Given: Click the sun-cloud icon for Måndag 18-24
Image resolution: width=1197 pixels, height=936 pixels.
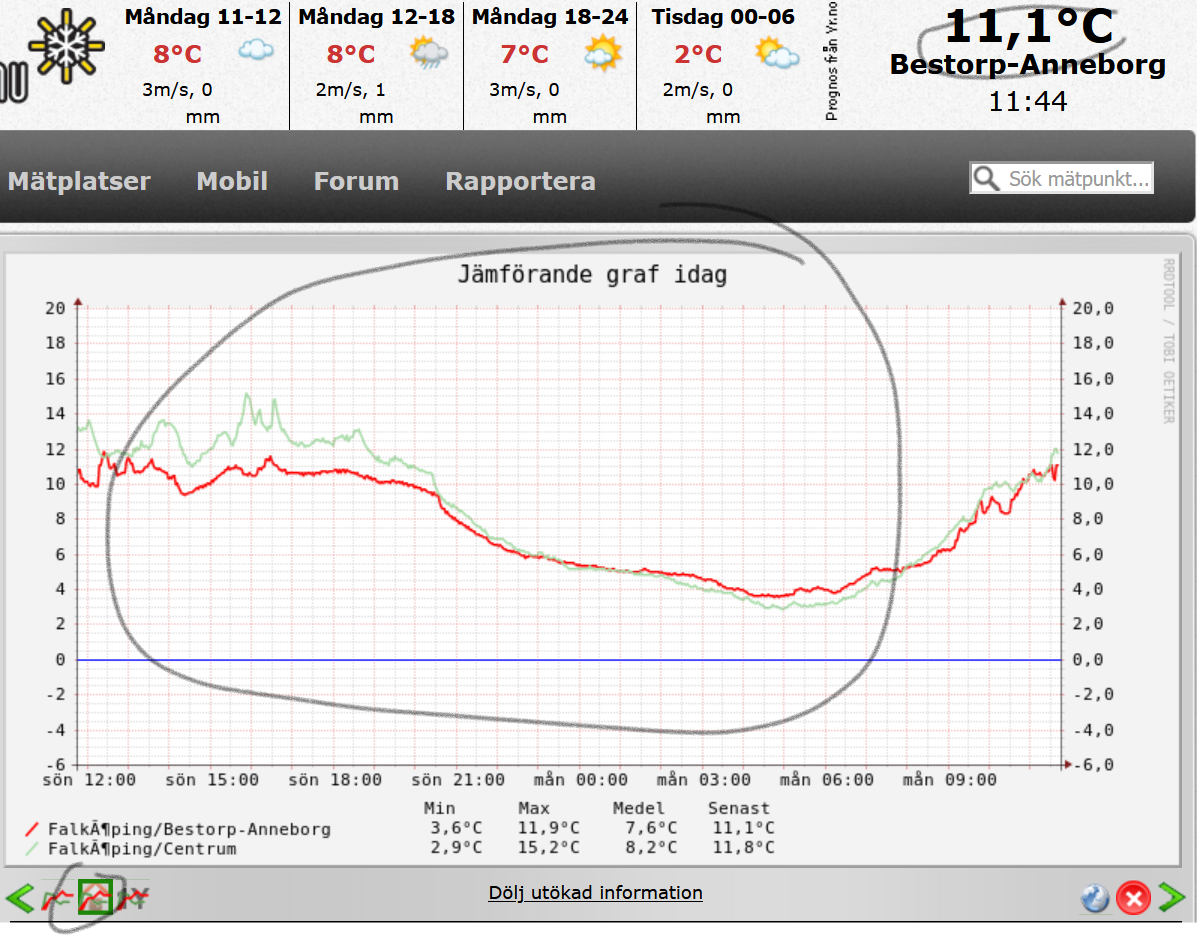Looking at the screenshot, I should pyautogui.click(x=603, y=52).
